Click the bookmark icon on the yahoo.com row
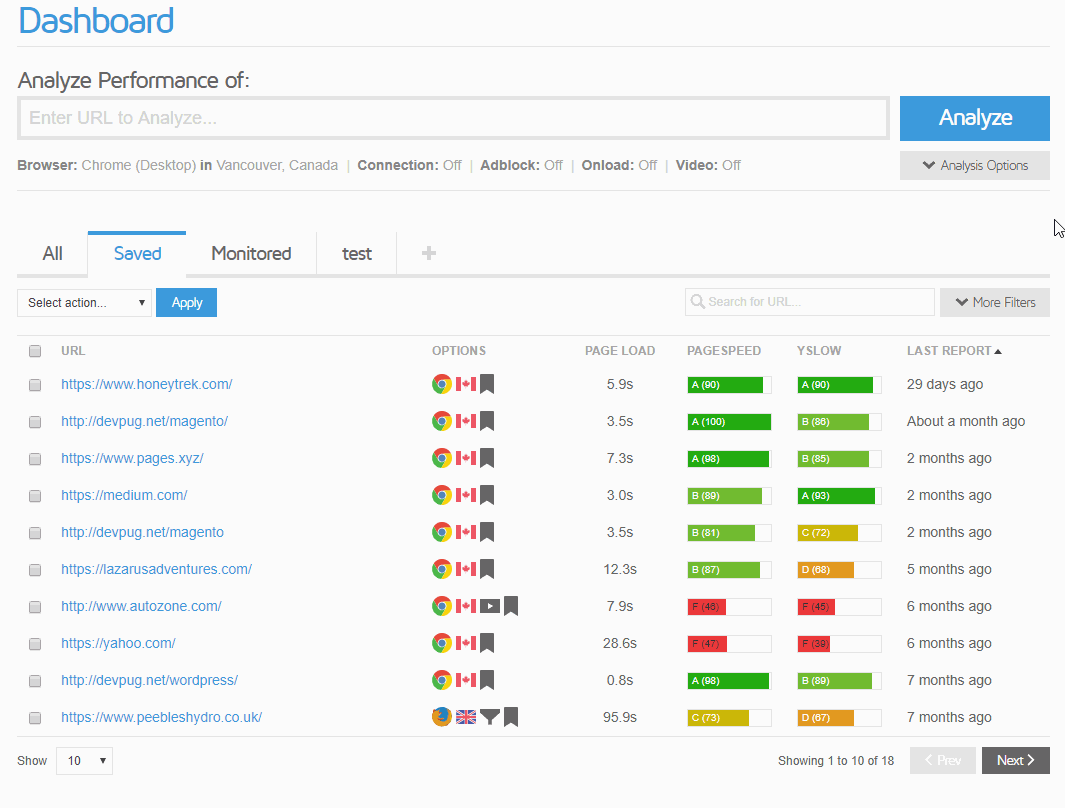The height and width of the screenshot is (808, 1065). pos(486,643)
